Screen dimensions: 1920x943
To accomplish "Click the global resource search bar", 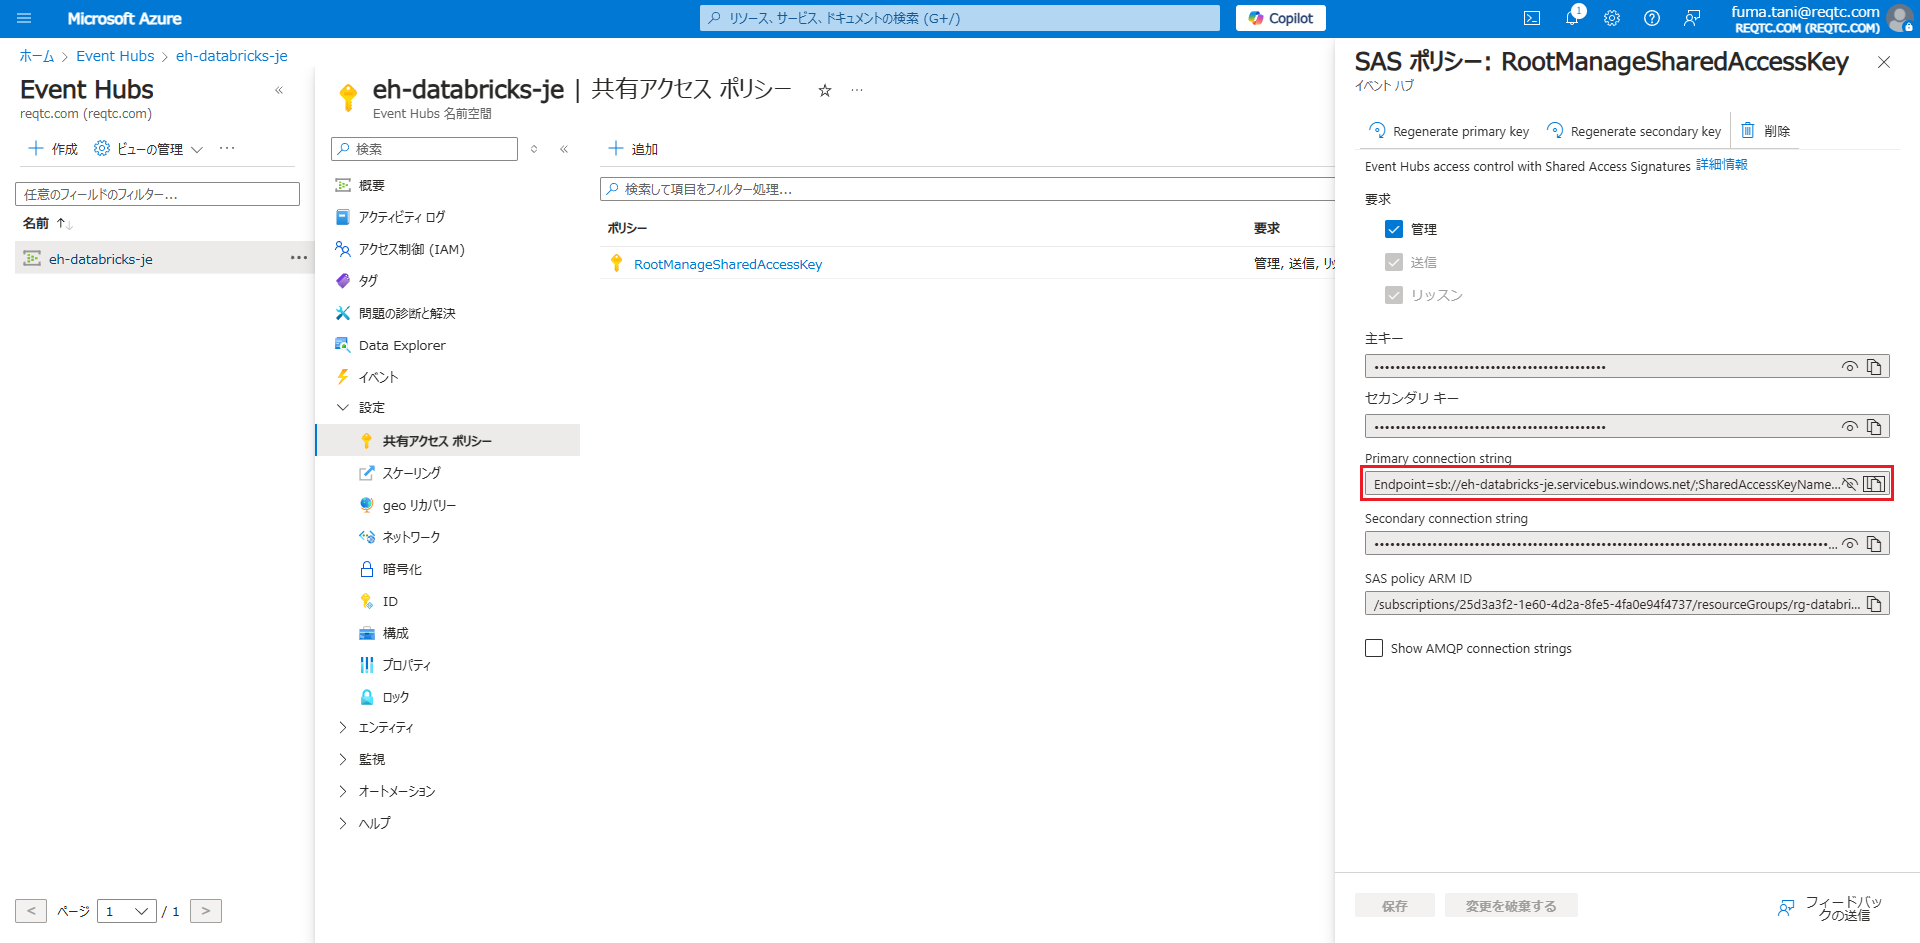I will (x=958, y=18).
